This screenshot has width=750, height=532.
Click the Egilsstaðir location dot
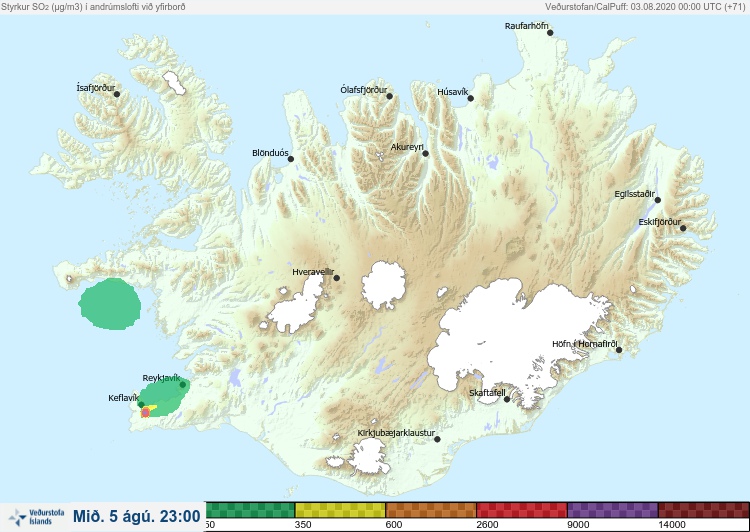click(658, 200)
